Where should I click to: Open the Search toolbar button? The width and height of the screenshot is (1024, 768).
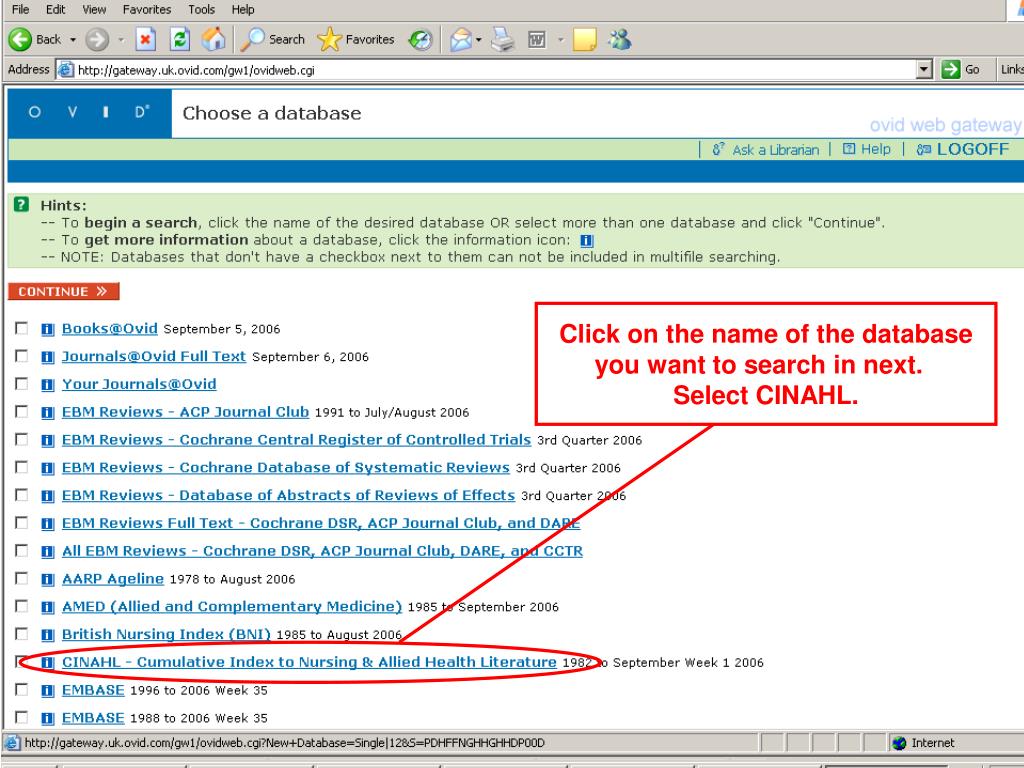(272, 40)
